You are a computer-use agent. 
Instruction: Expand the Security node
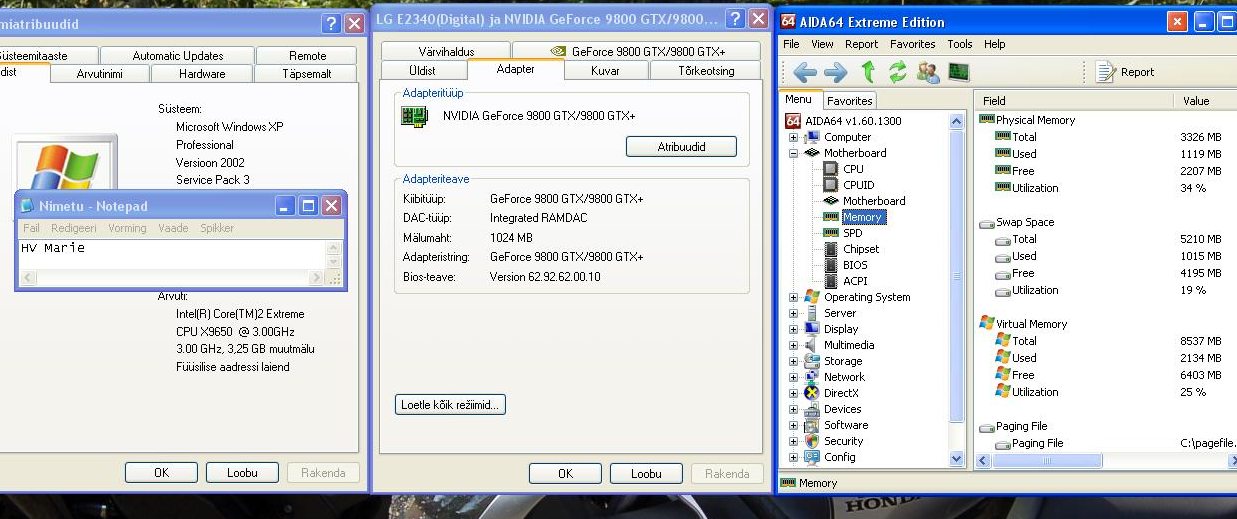[x=794, y=441]
